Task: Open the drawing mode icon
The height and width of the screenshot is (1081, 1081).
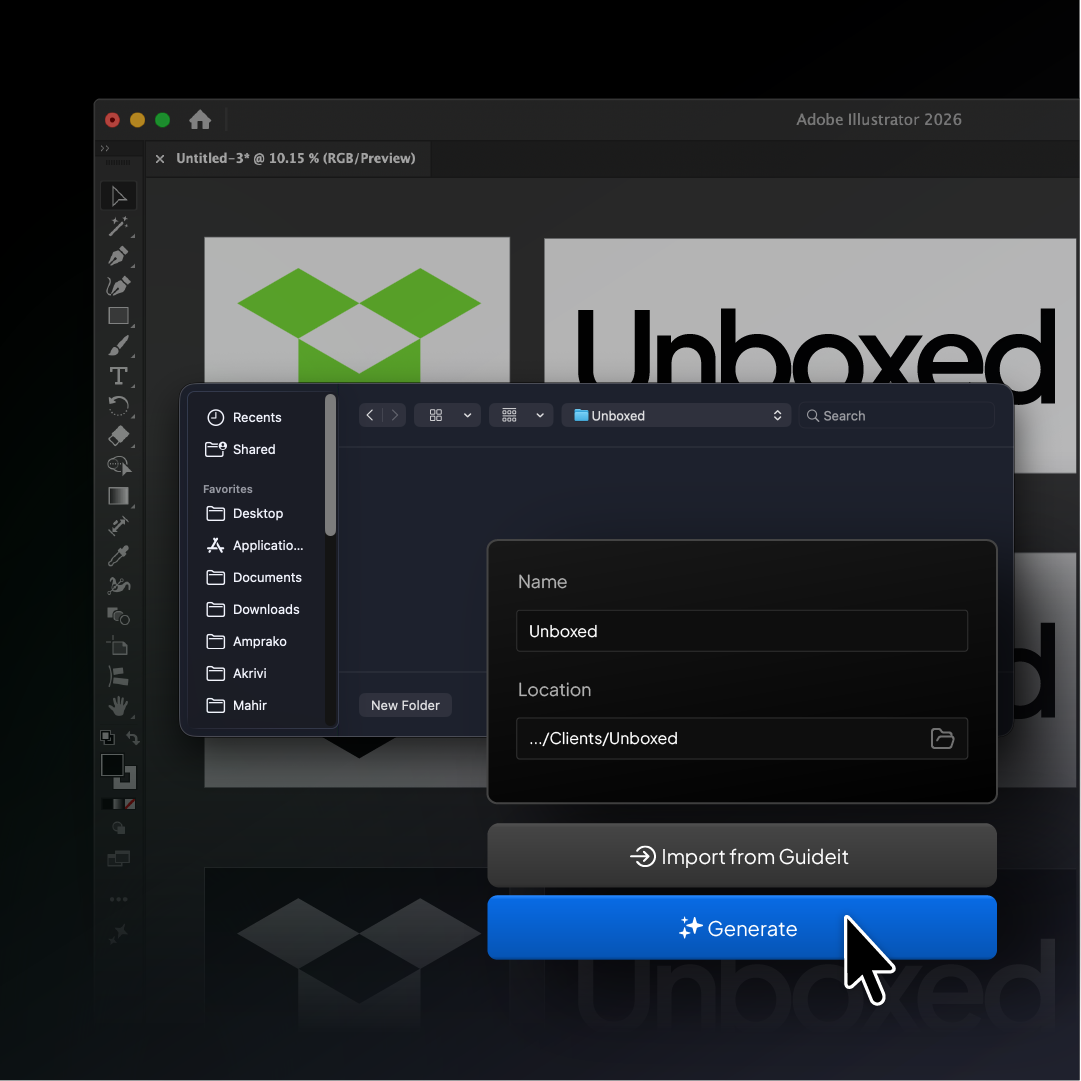Action: [x=119, y=829]
